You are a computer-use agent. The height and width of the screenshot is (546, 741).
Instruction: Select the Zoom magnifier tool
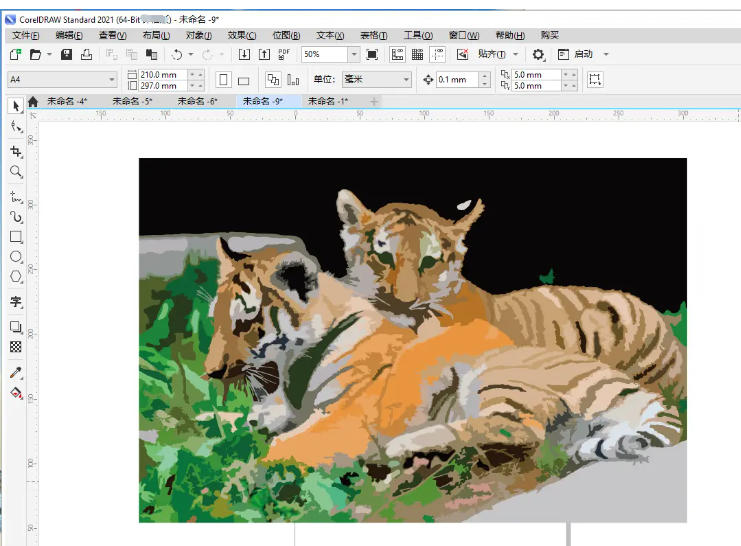point(15,172)
